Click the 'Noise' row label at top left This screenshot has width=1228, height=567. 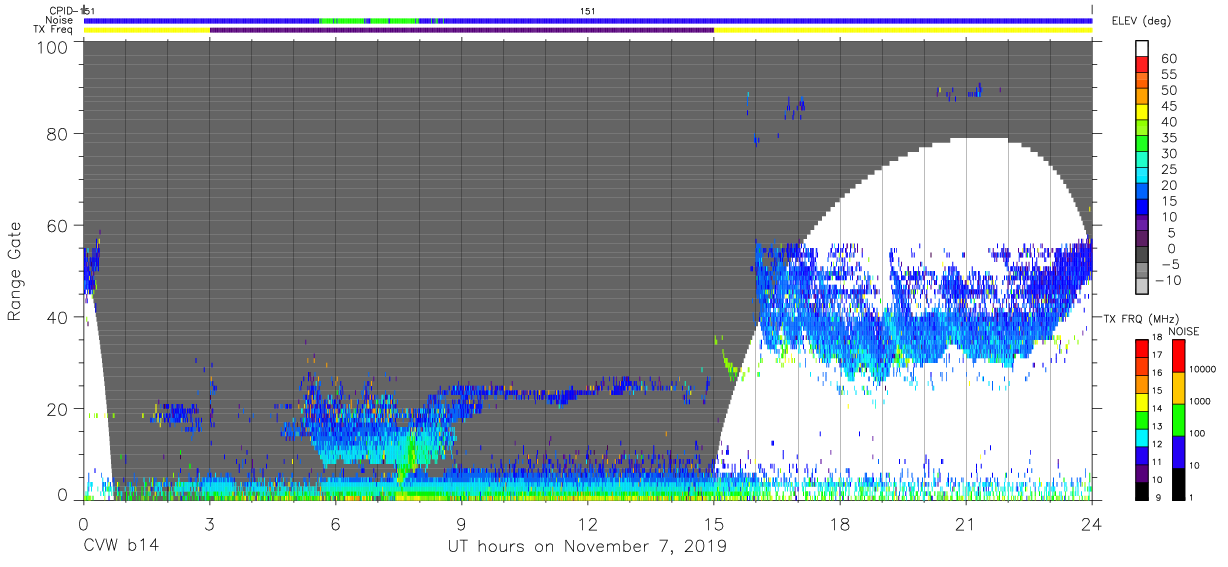[x=60, y=20]
